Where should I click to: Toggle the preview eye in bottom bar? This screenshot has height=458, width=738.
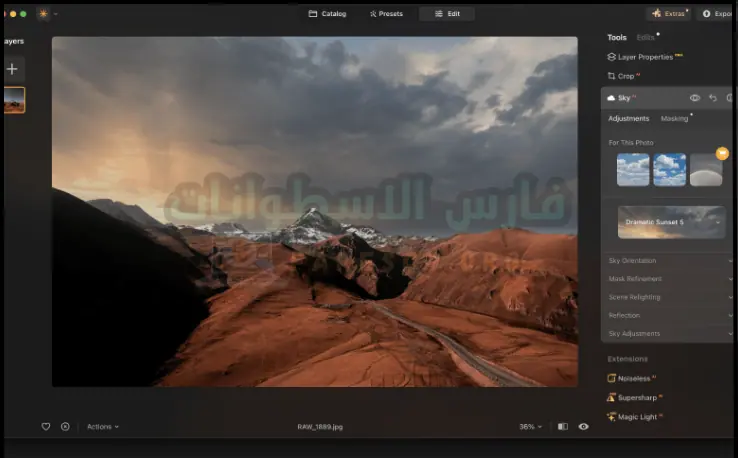click(x=583, y=426)
